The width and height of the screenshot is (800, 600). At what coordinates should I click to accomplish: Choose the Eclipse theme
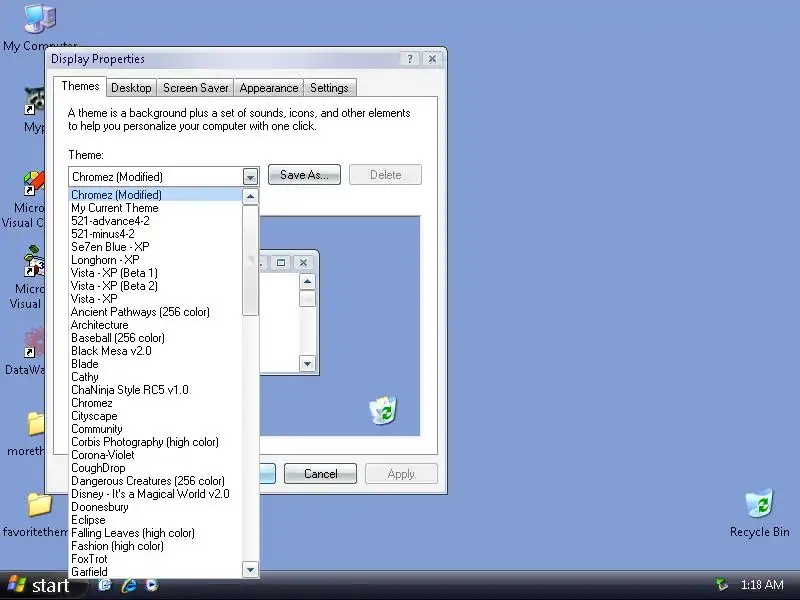156,520
